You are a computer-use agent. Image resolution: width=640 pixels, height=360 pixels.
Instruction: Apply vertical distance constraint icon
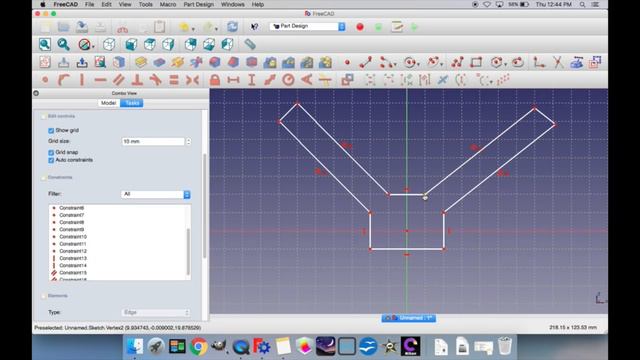tap(251, 80)
